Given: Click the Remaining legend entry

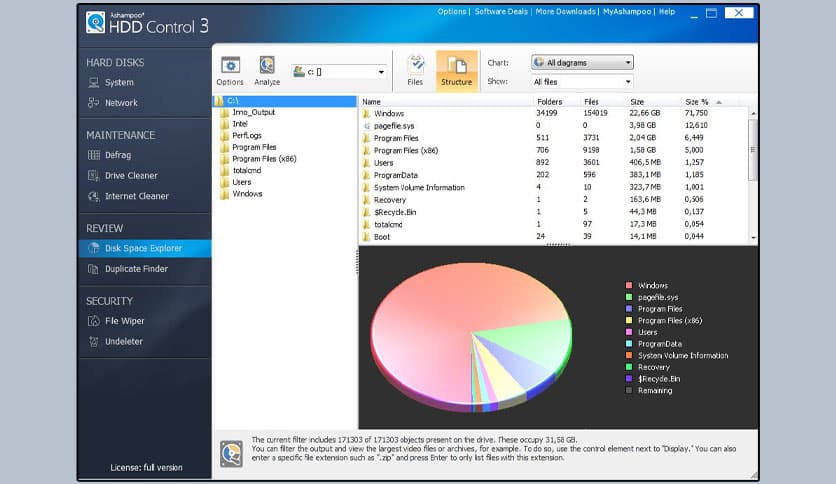Looking at the screenshot, I should pos(649,391).
